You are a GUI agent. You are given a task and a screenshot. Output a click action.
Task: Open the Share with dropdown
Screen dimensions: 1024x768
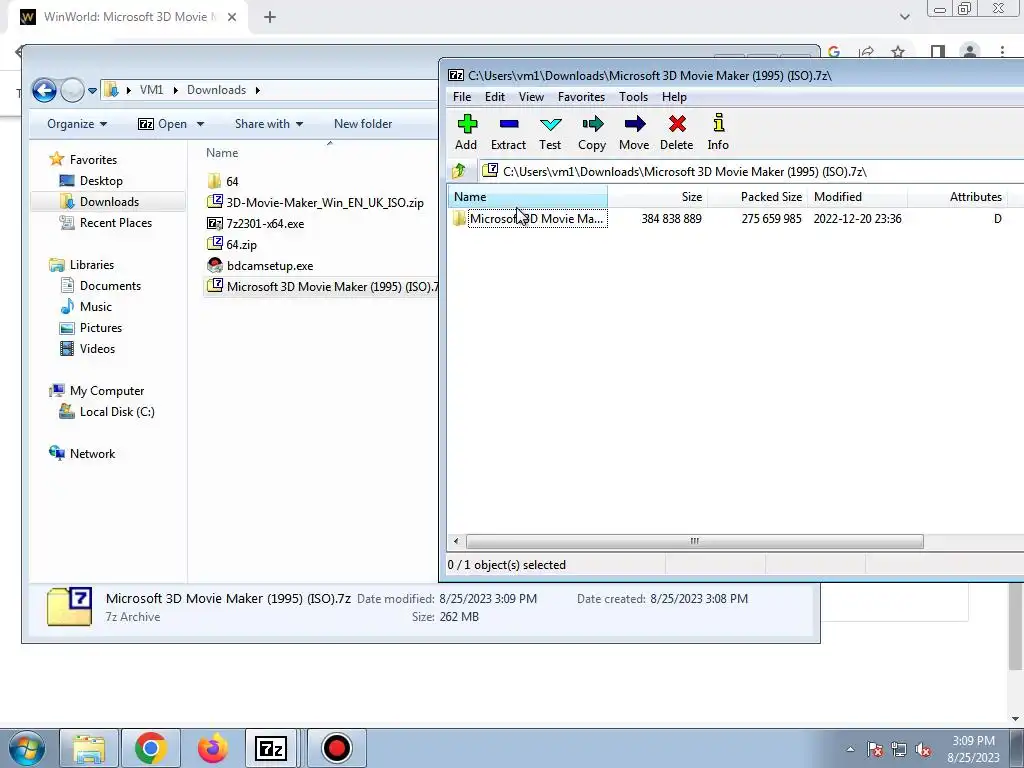(x=268, y=124)
